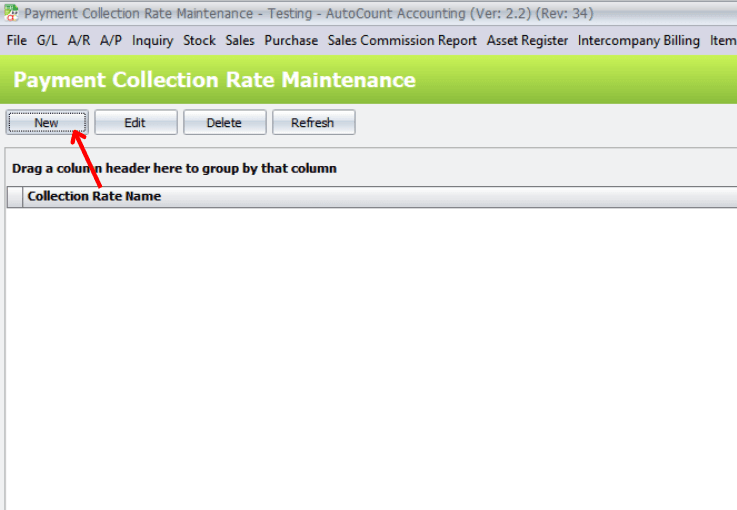737x510 pixels.
Task: Open the File menu
Action: [x=17, y=40]
